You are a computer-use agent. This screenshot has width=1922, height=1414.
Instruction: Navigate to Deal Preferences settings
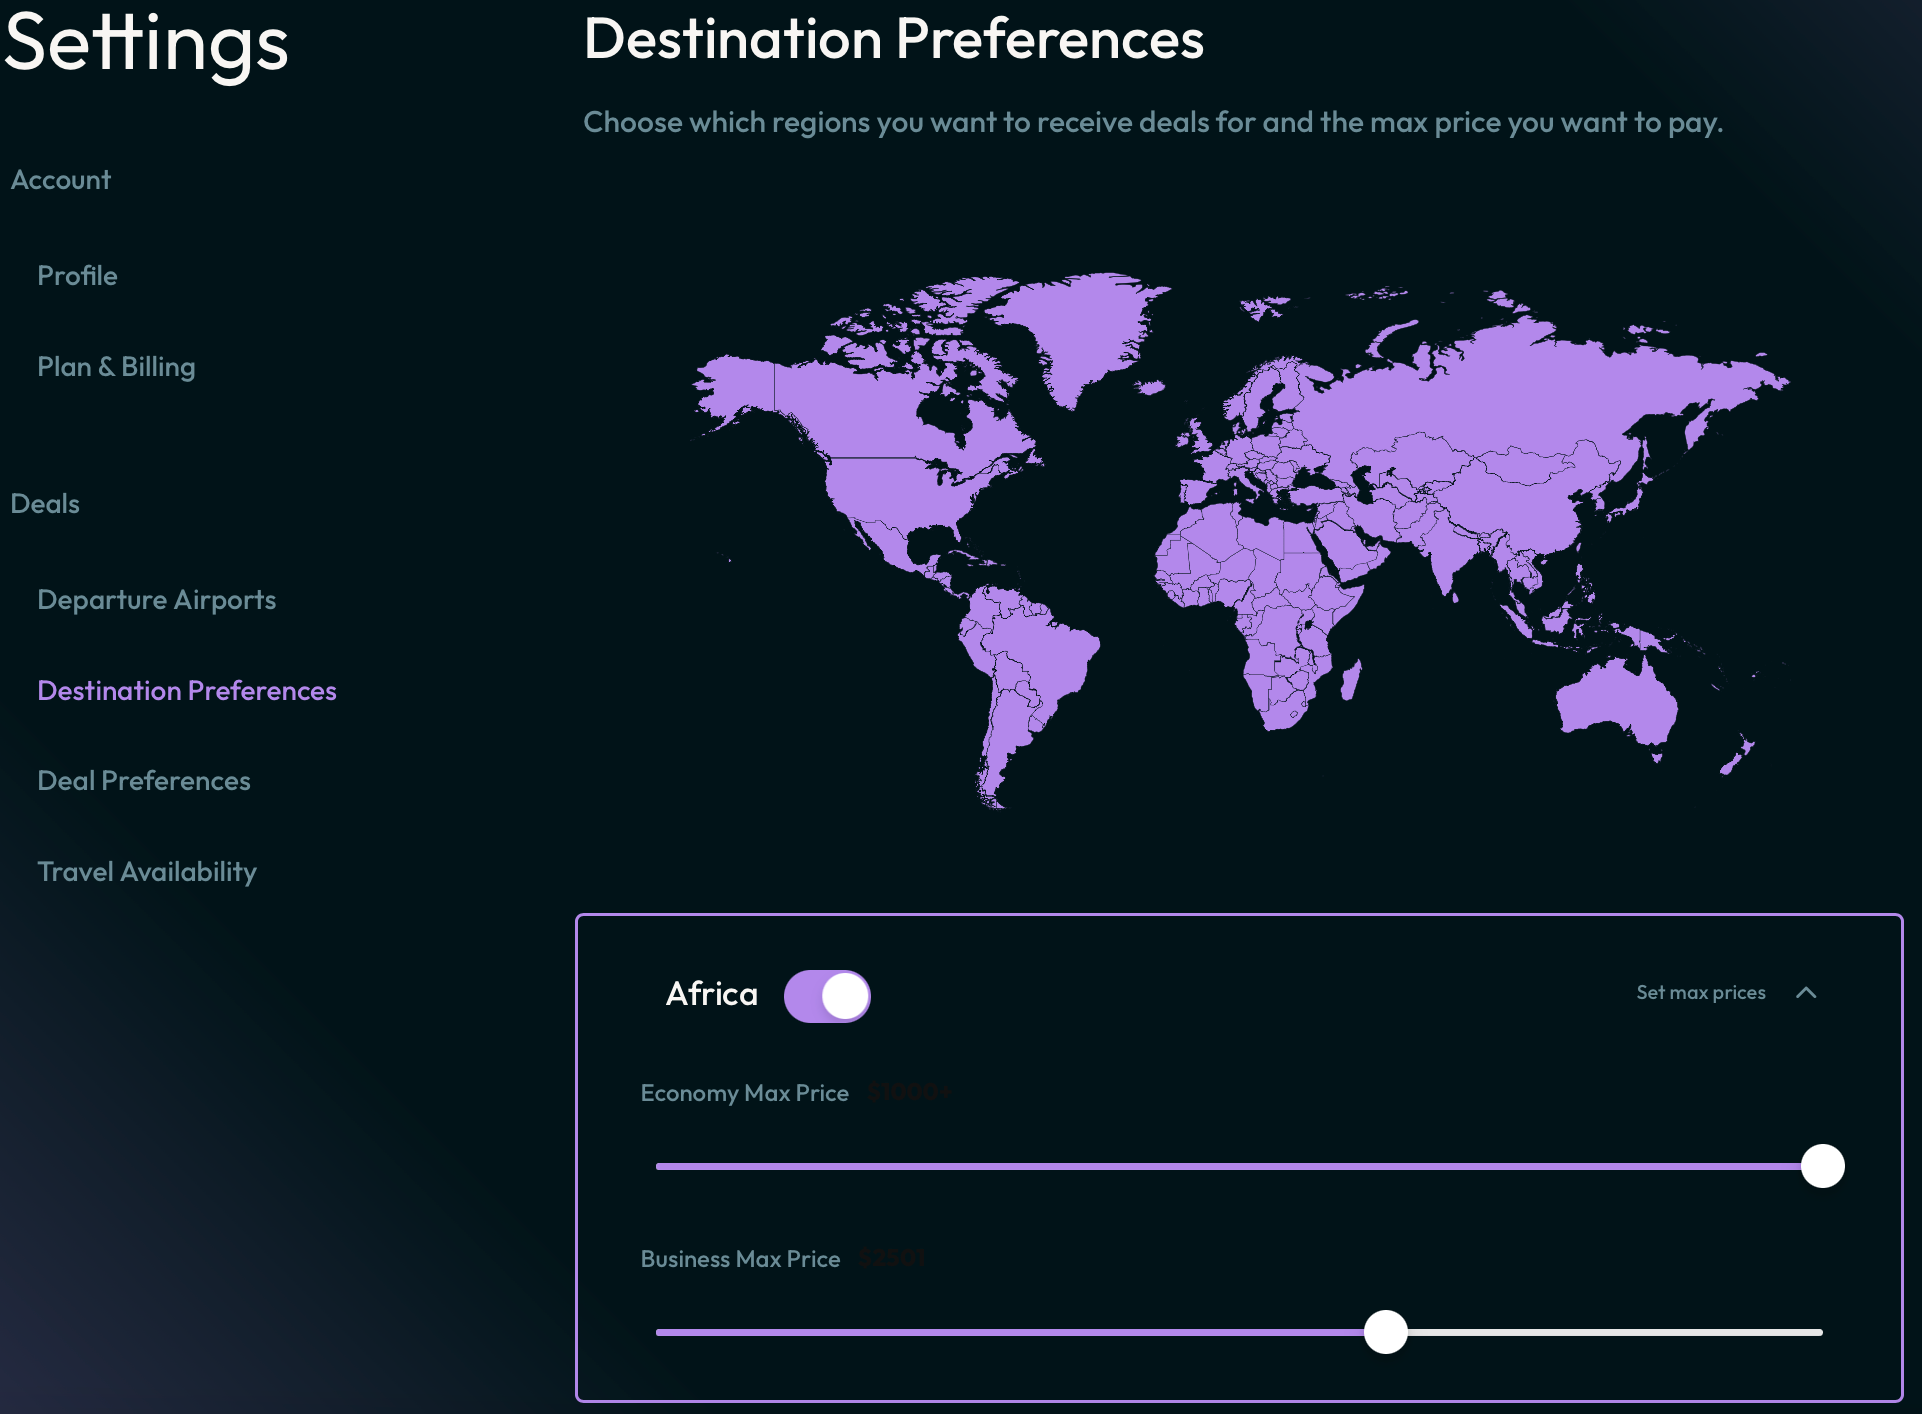coord(143,779)
